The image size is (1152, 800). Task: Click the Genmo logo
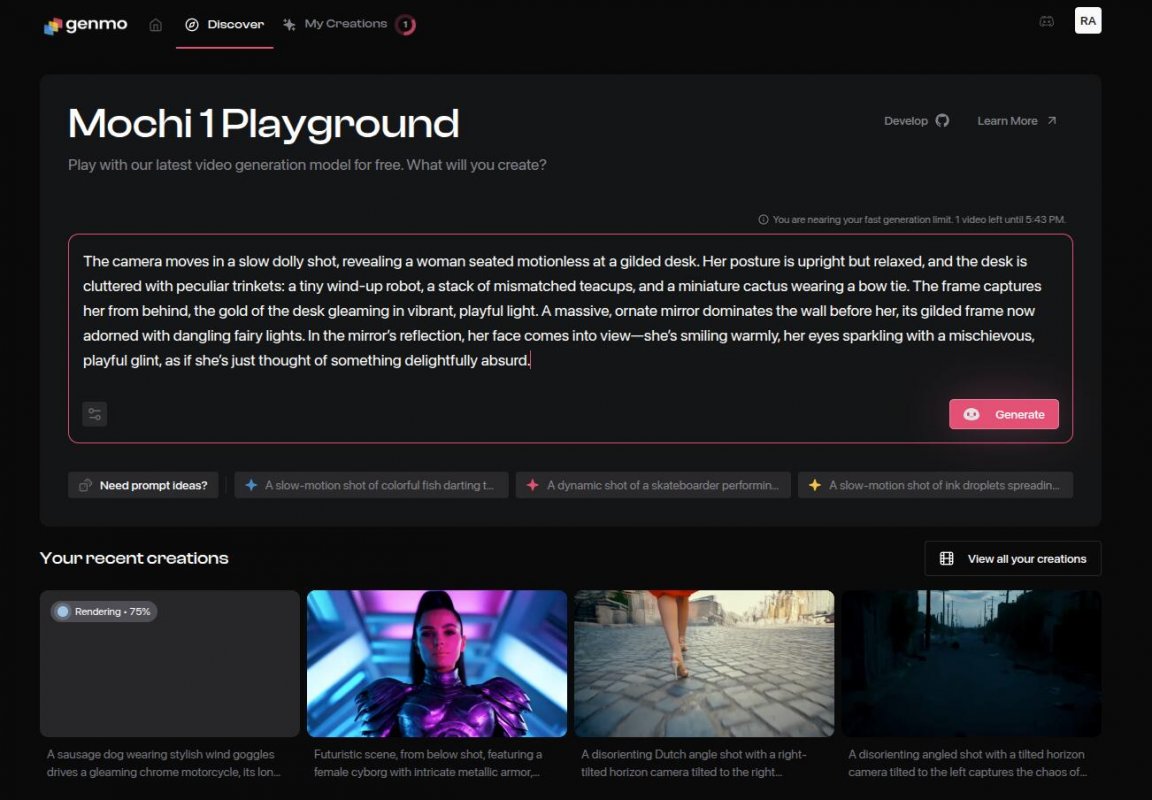[x=86, y=25]
